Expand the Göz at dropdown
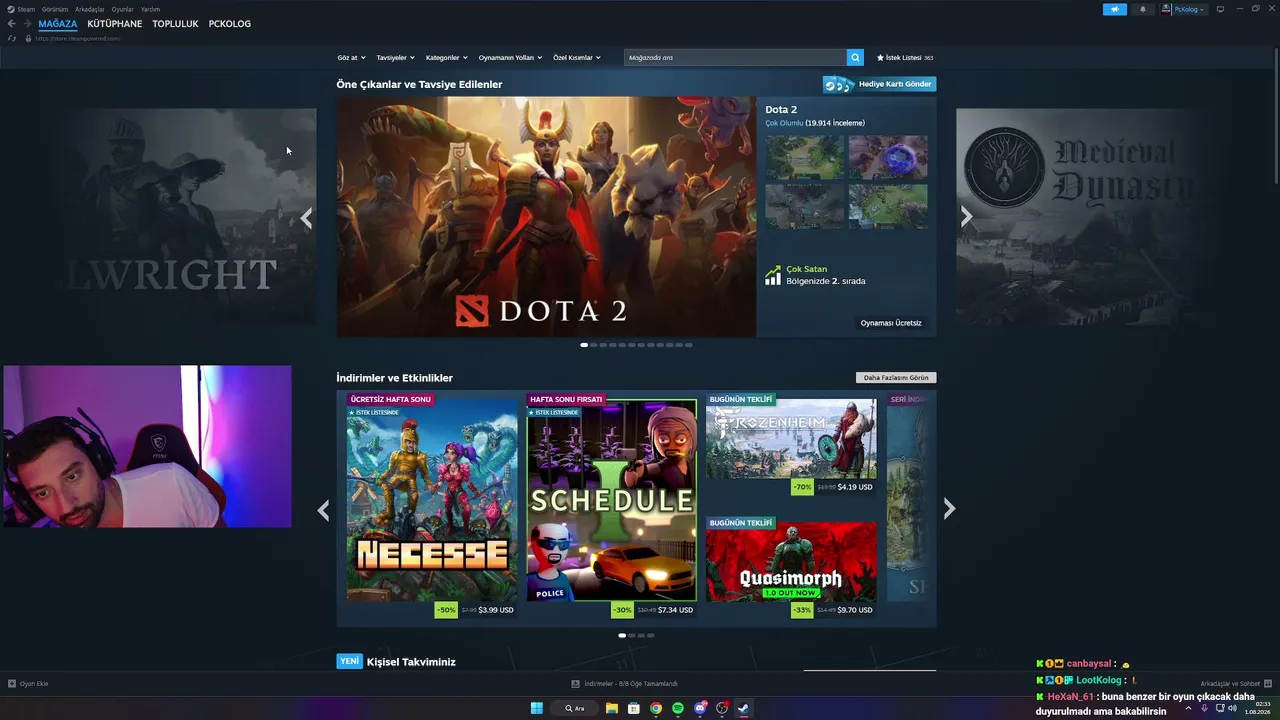1280x720 pixels. coord(352,58)
